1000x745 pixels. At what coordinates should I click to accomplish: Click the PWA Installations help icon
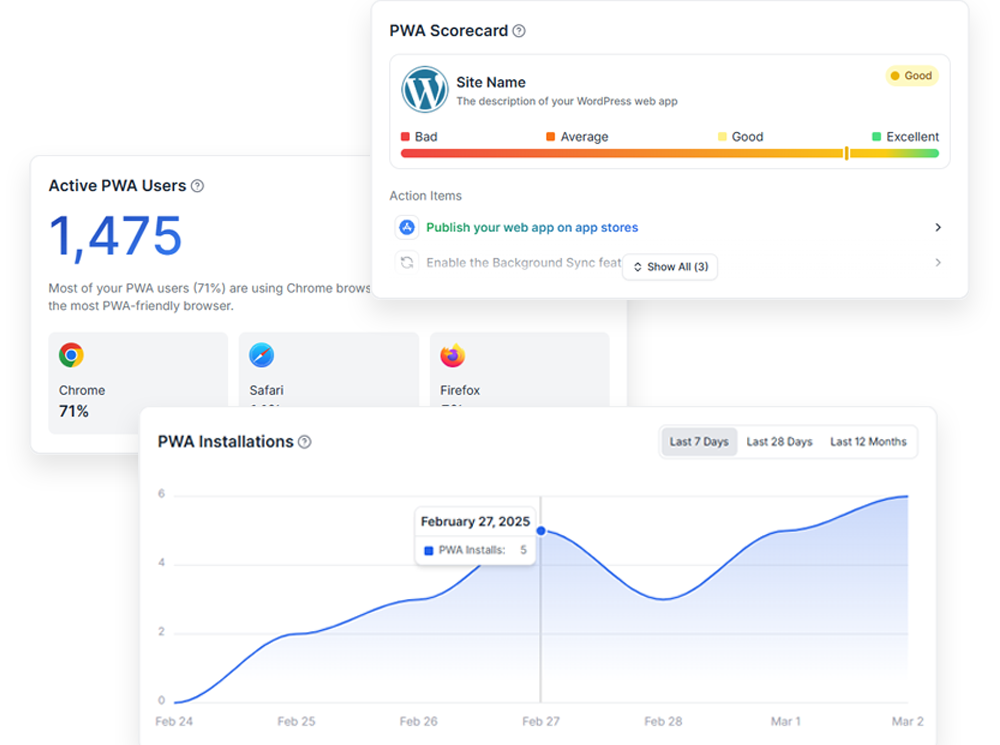(306, 441)
